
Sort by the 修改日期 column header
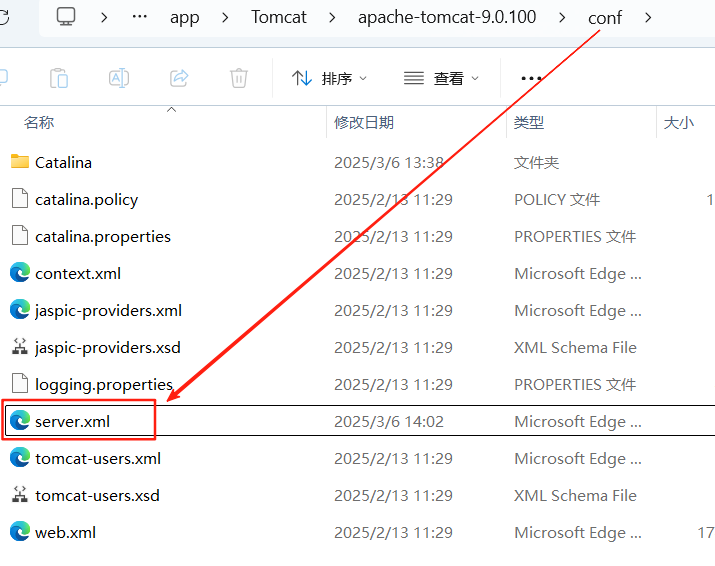[x=364, y=122]
